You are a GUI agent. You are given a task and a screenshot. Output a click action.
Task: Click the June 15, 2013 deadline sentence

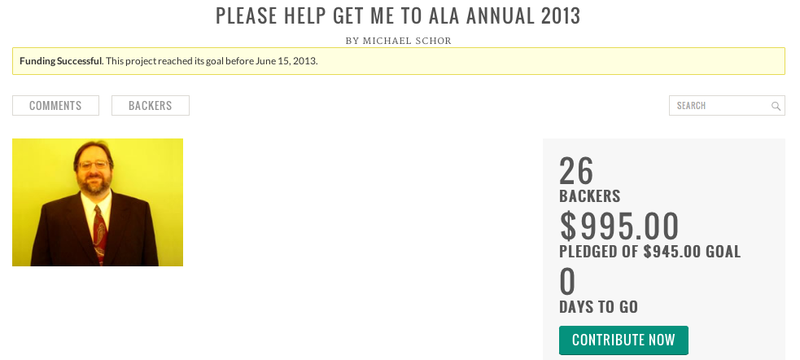pos(212,61)
